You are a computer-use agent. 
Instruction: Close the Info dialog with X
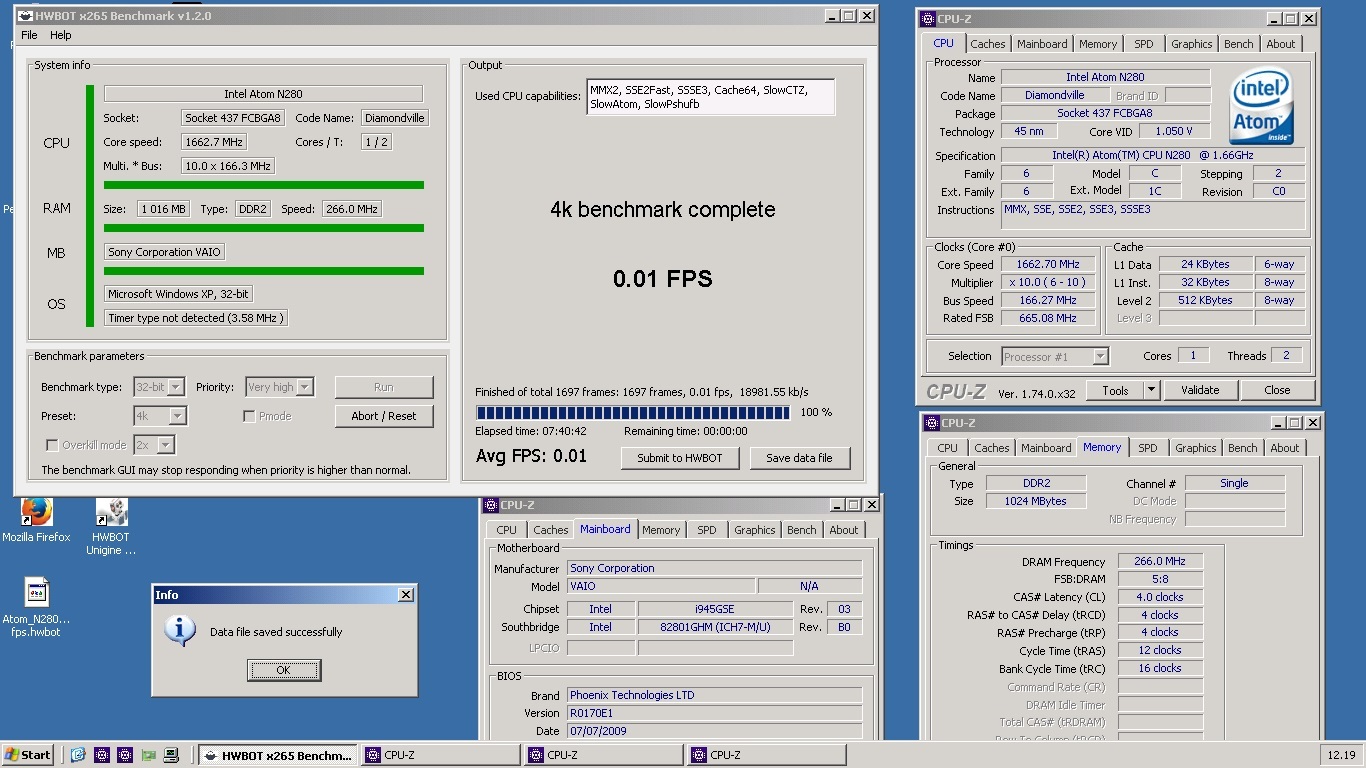point(405,595)
